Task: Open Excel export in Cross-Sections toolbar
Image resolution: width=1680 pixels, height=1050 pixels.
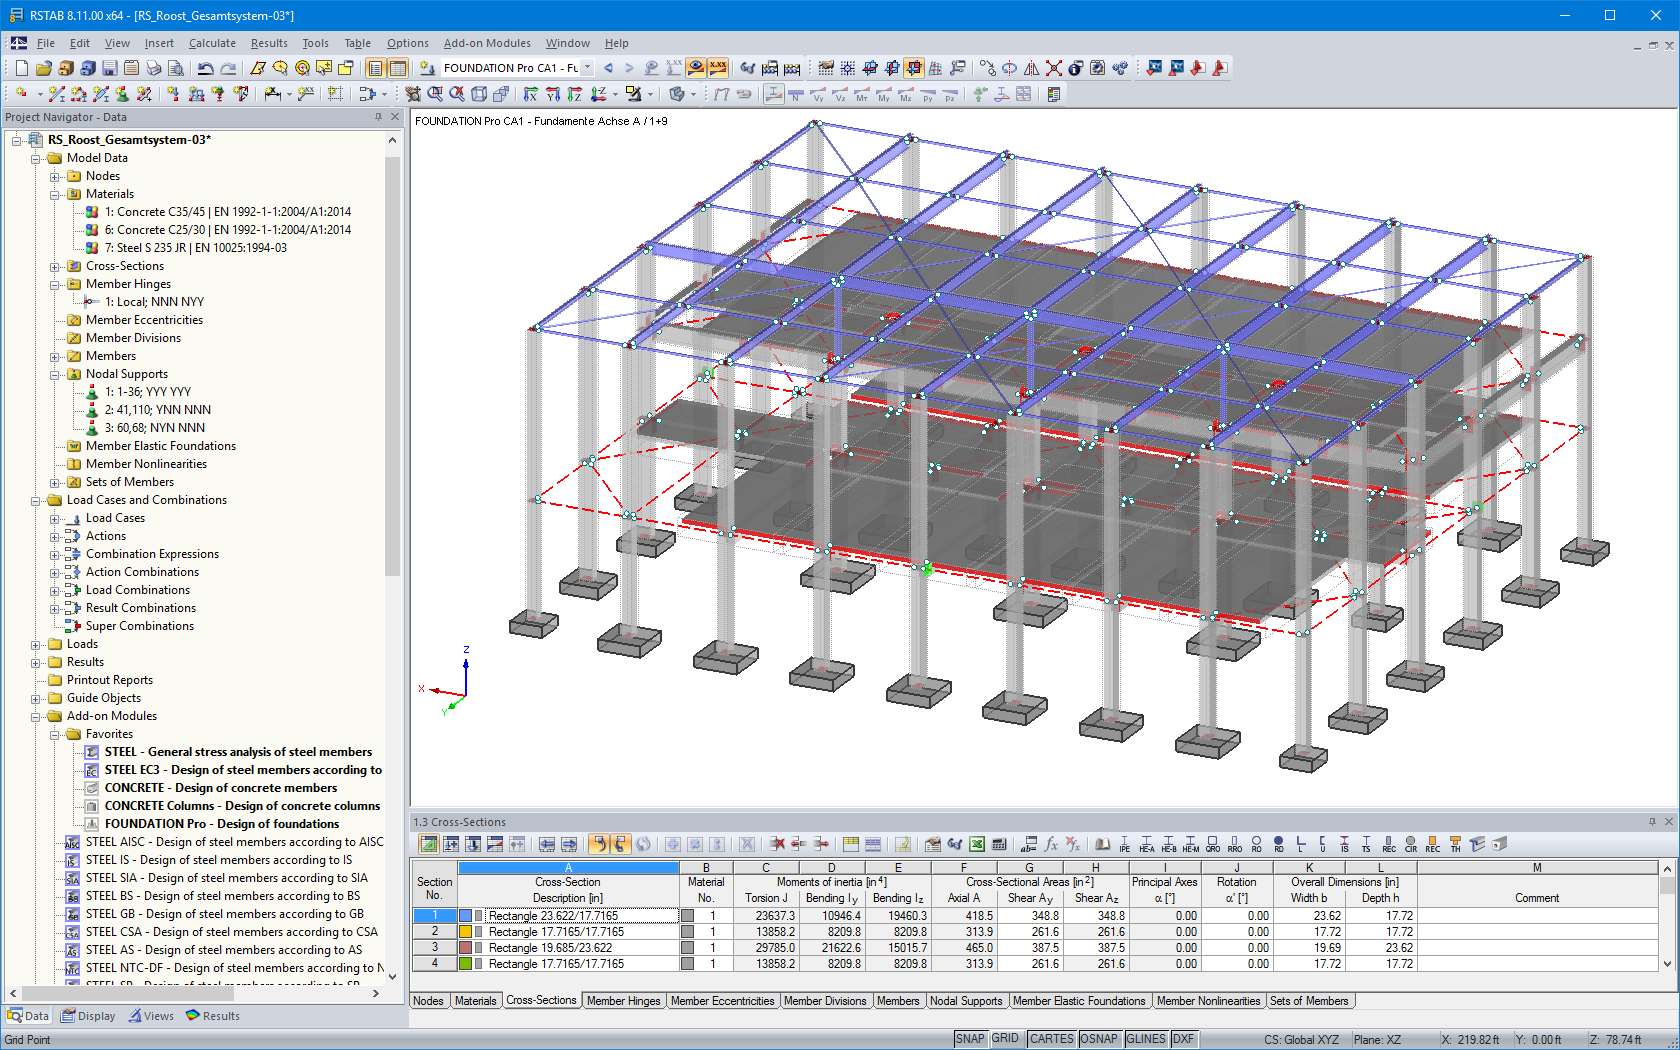Action: (977, 843)
